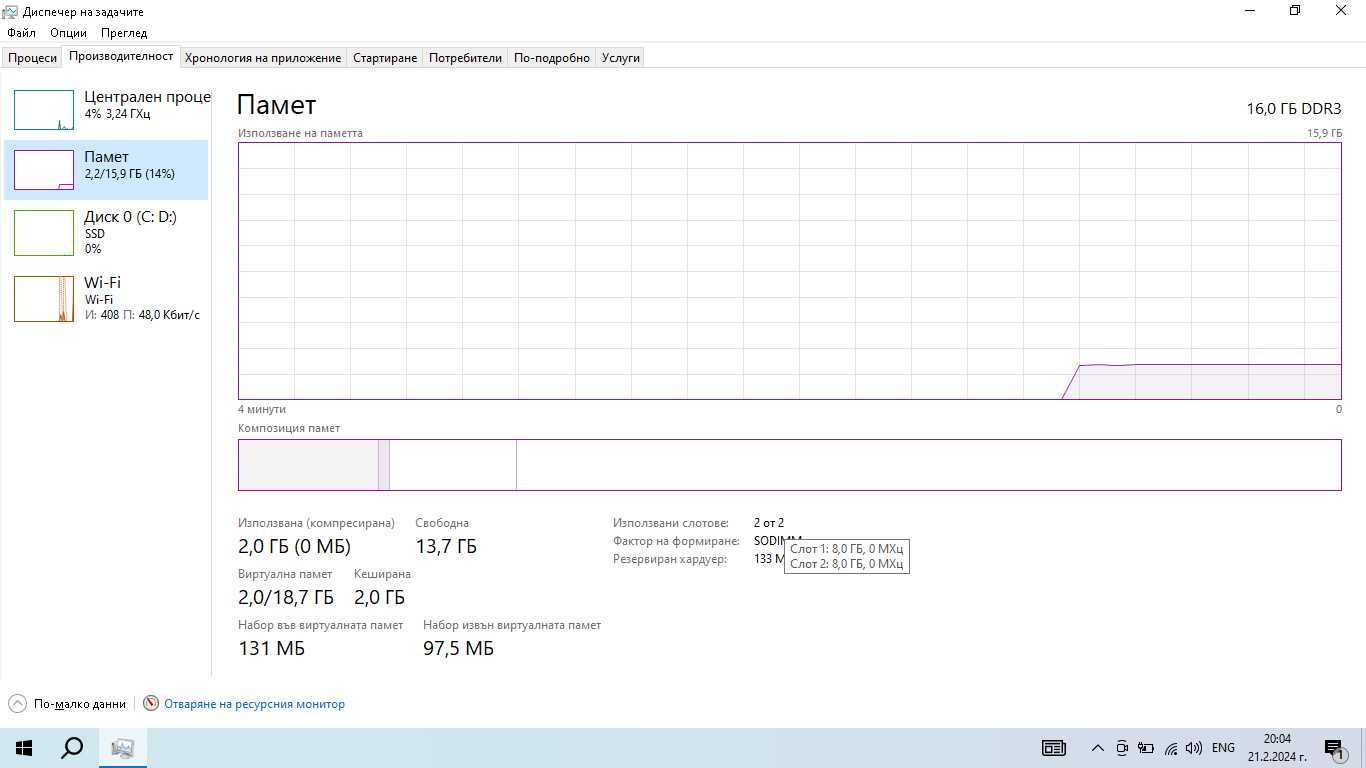Click the Използвани слотове label

click(x=671, y=523)
